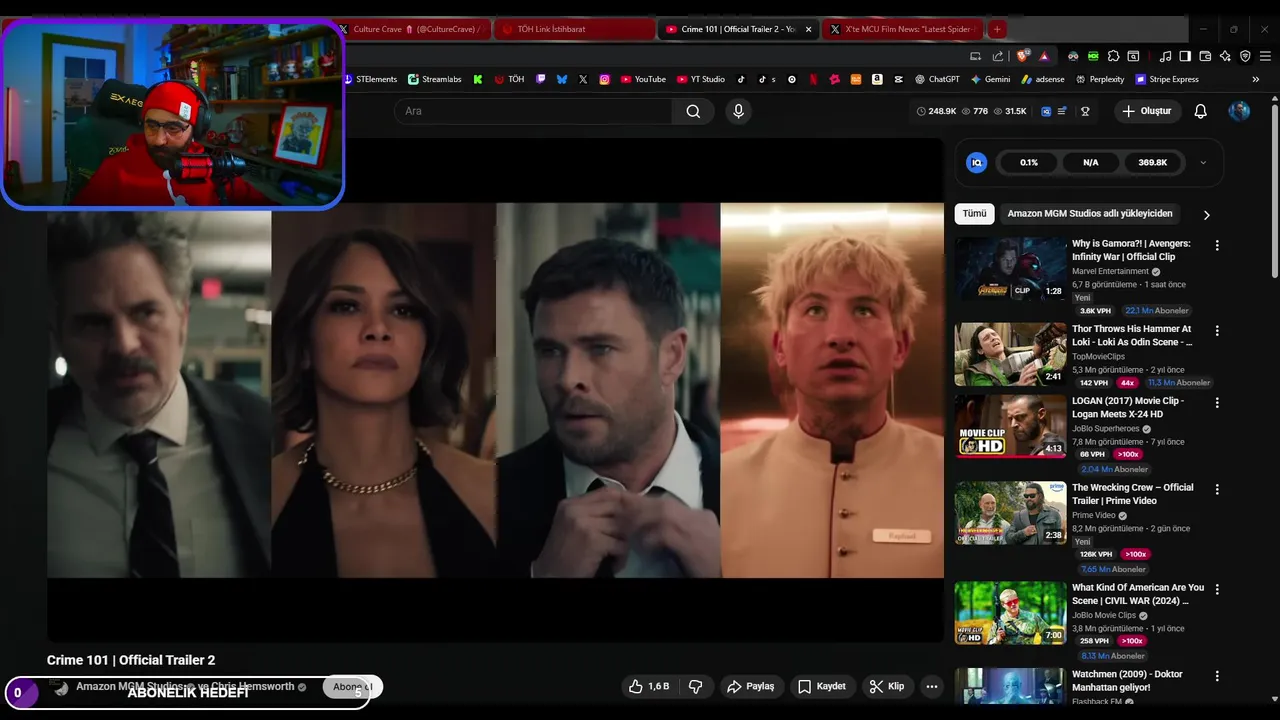The width and height of the screenshot is (1280, 720).
Task: Switch to TÖH Link İstihbarat tab
Action: point(573,29)
